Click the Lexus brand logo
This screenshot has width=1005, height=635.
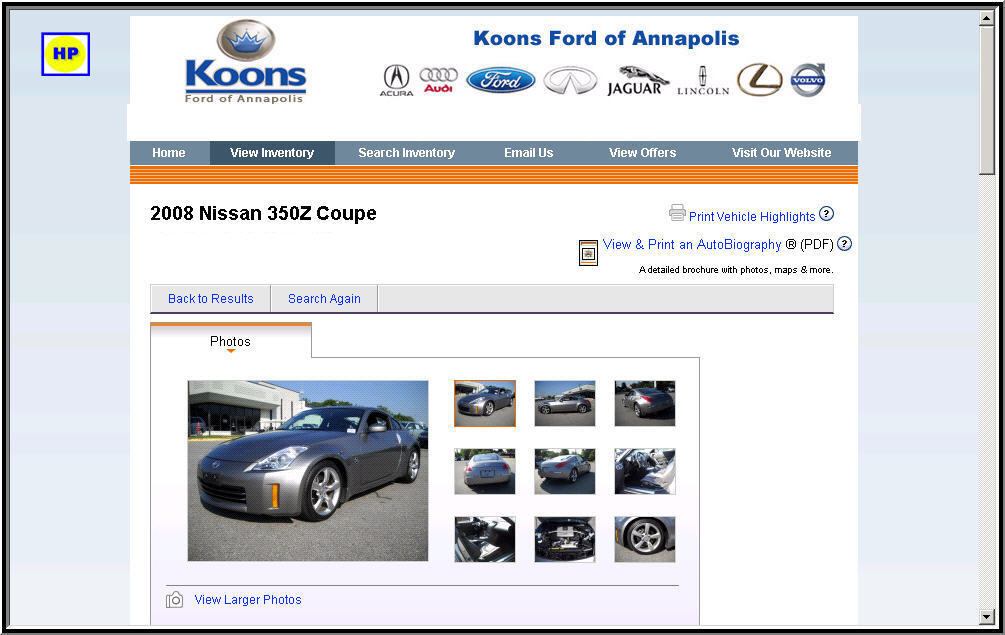(760, 80)
